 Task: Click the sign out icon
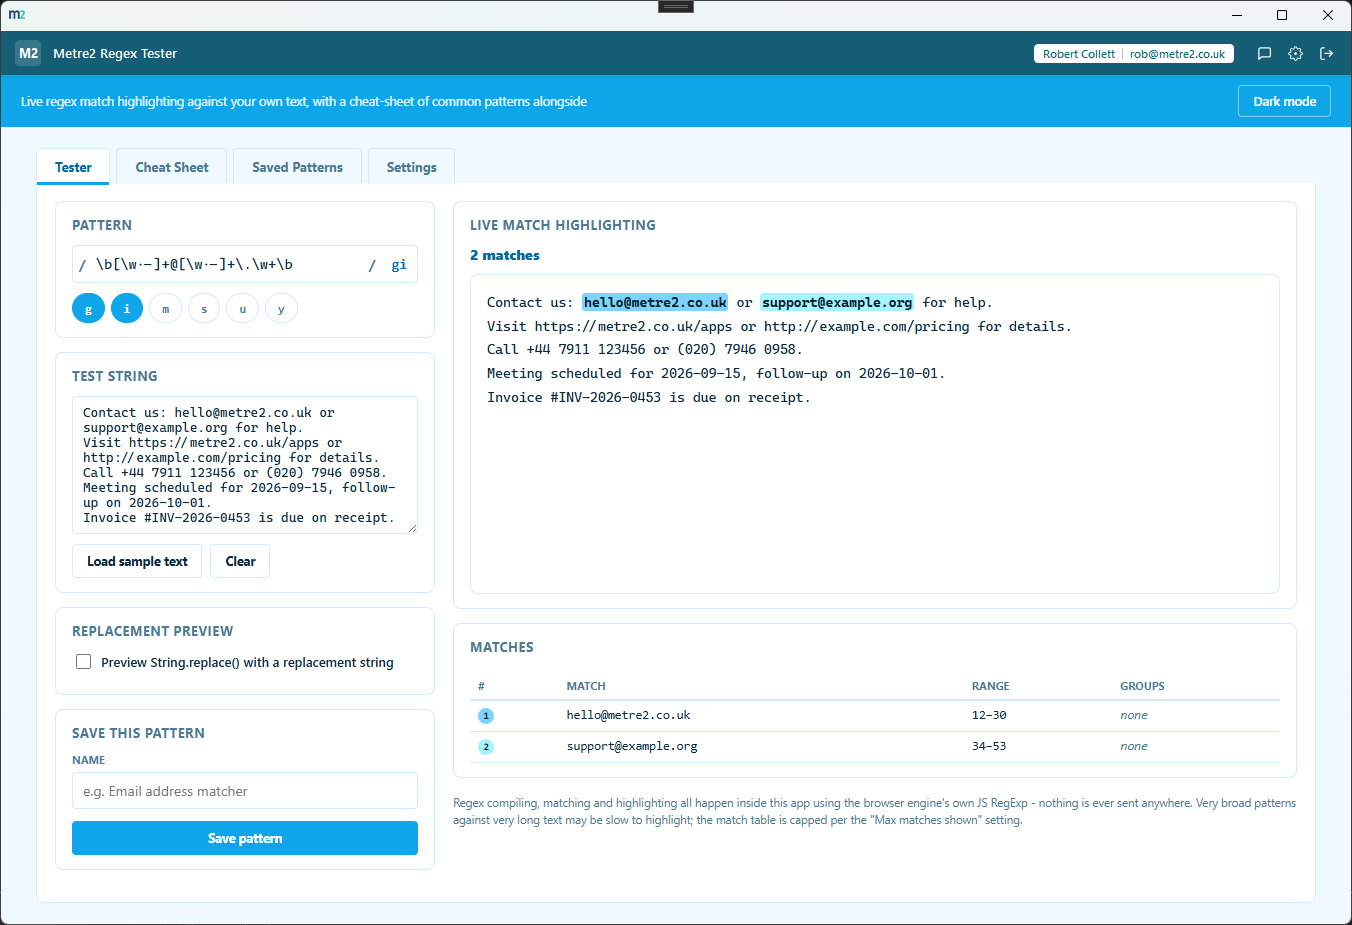(x=1326, y=54)
